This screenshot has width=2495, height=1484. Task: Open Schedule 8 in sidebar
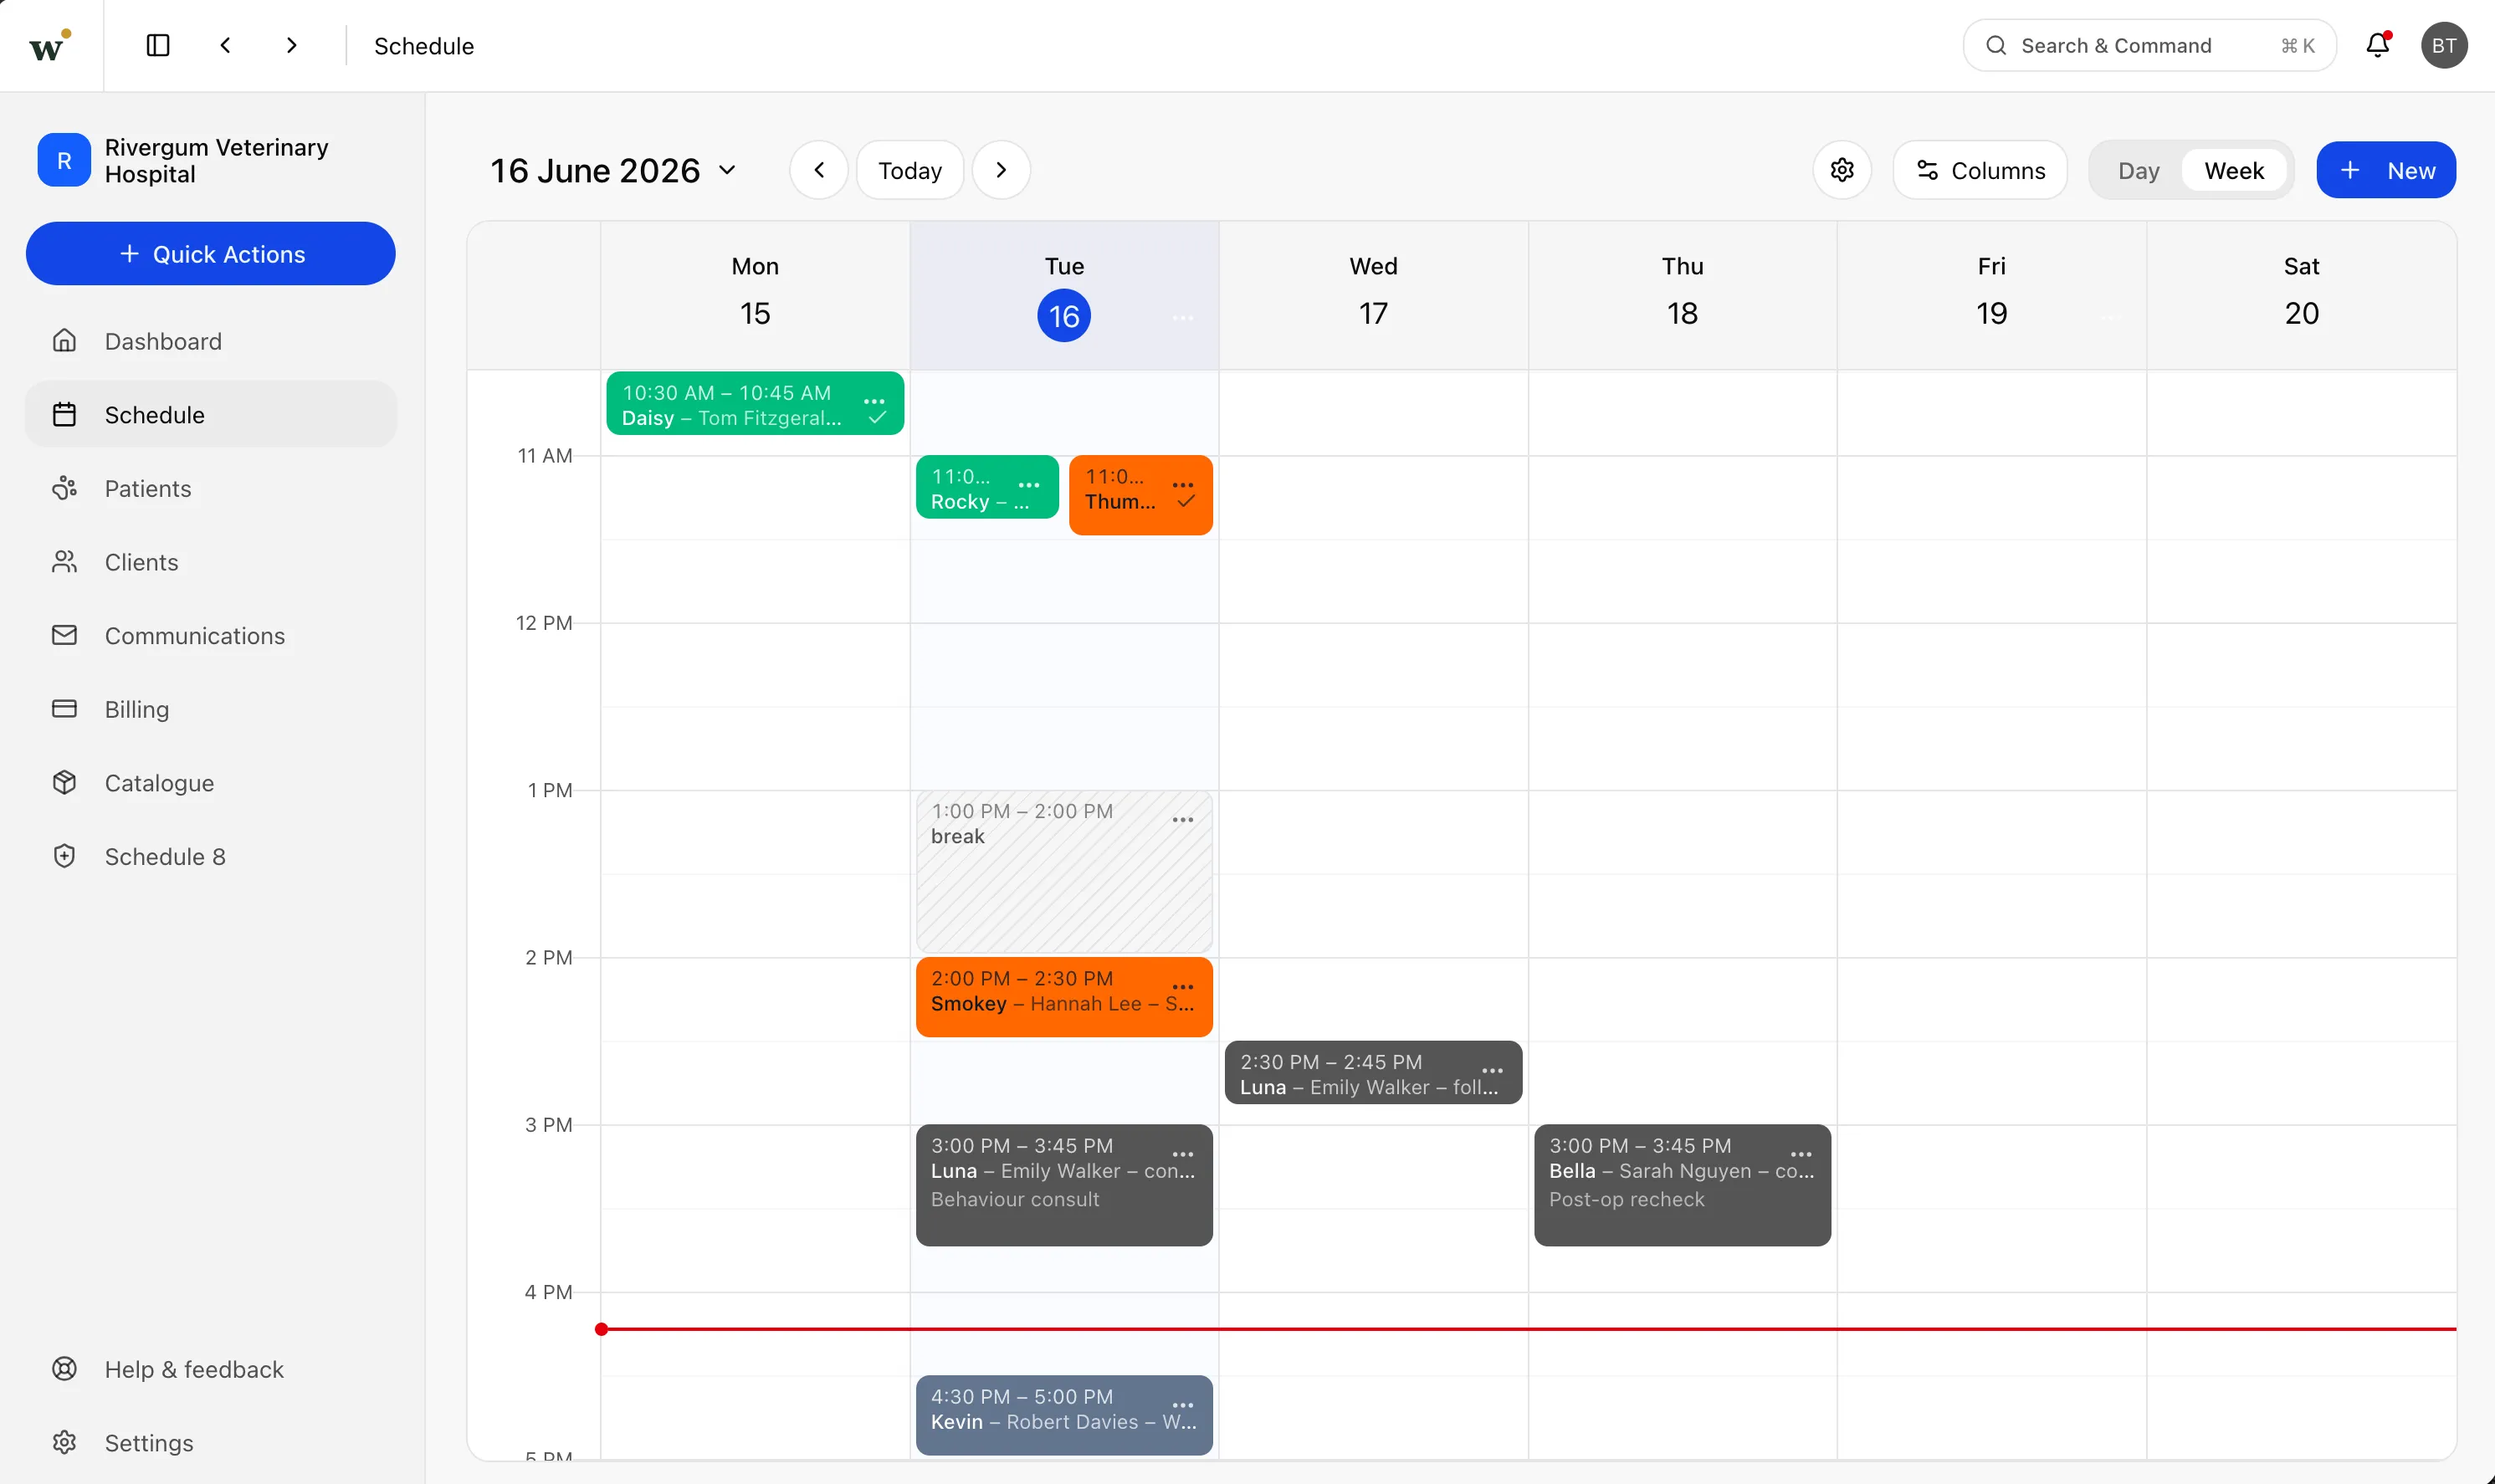coord(211,856)
